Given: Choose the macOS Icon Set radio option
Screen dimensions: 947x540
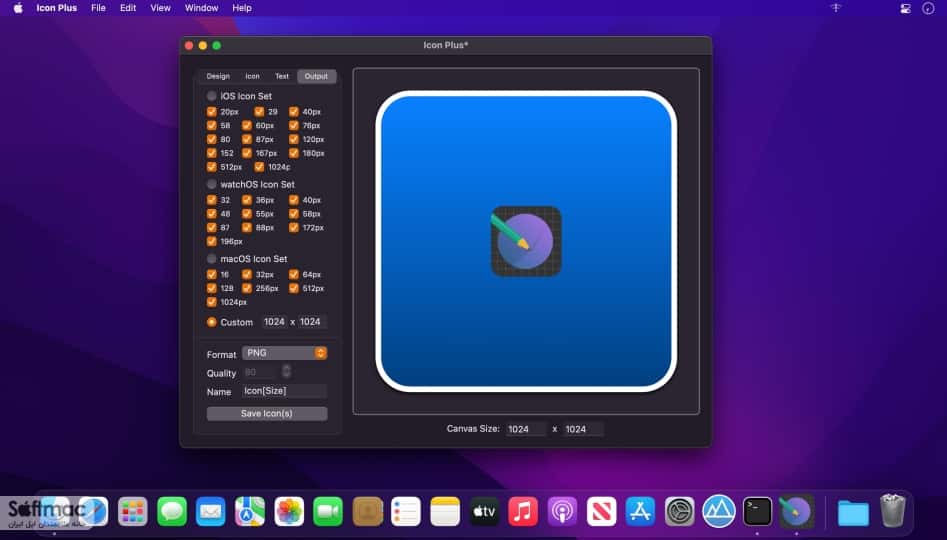Looking at the screenshot, I should 211,259.
